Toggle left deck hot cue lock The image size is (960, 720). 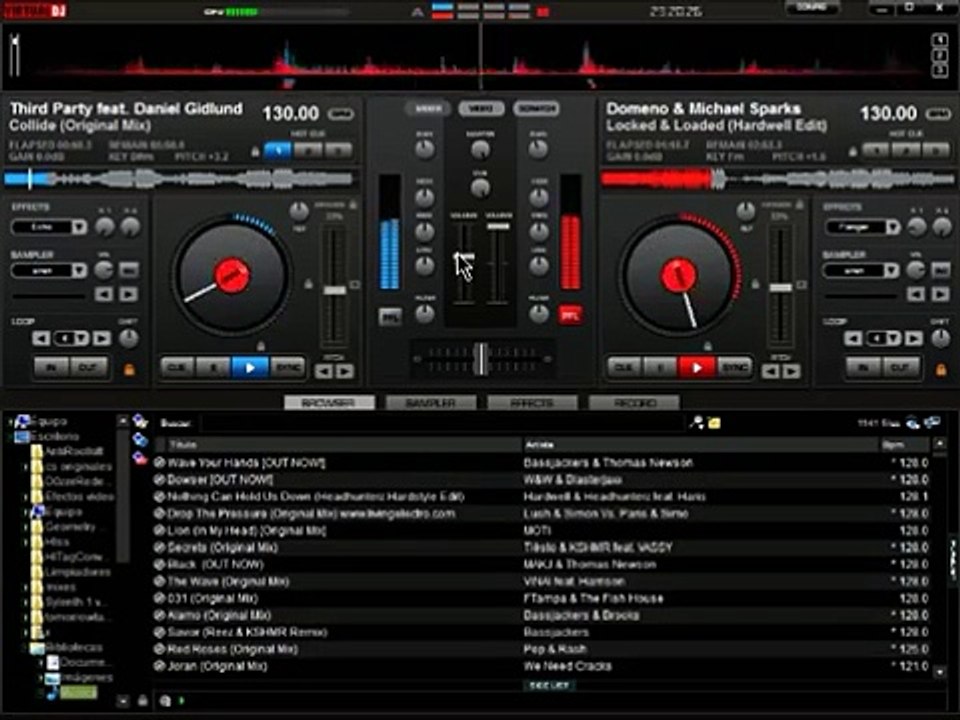(x=255, y=151)
